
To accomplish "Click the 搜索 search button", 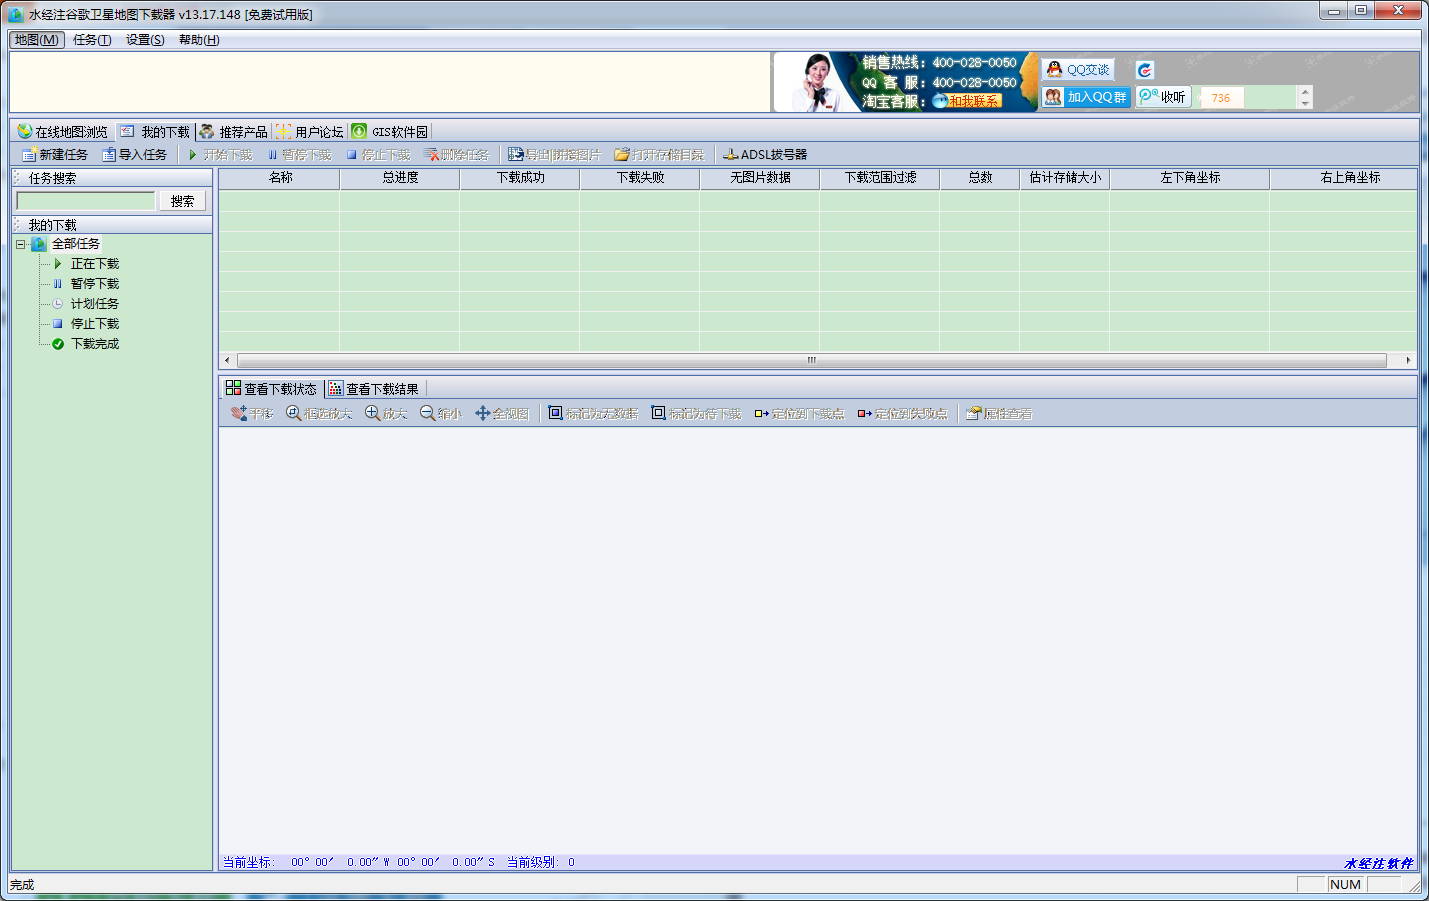I will [x=182, y=201].
